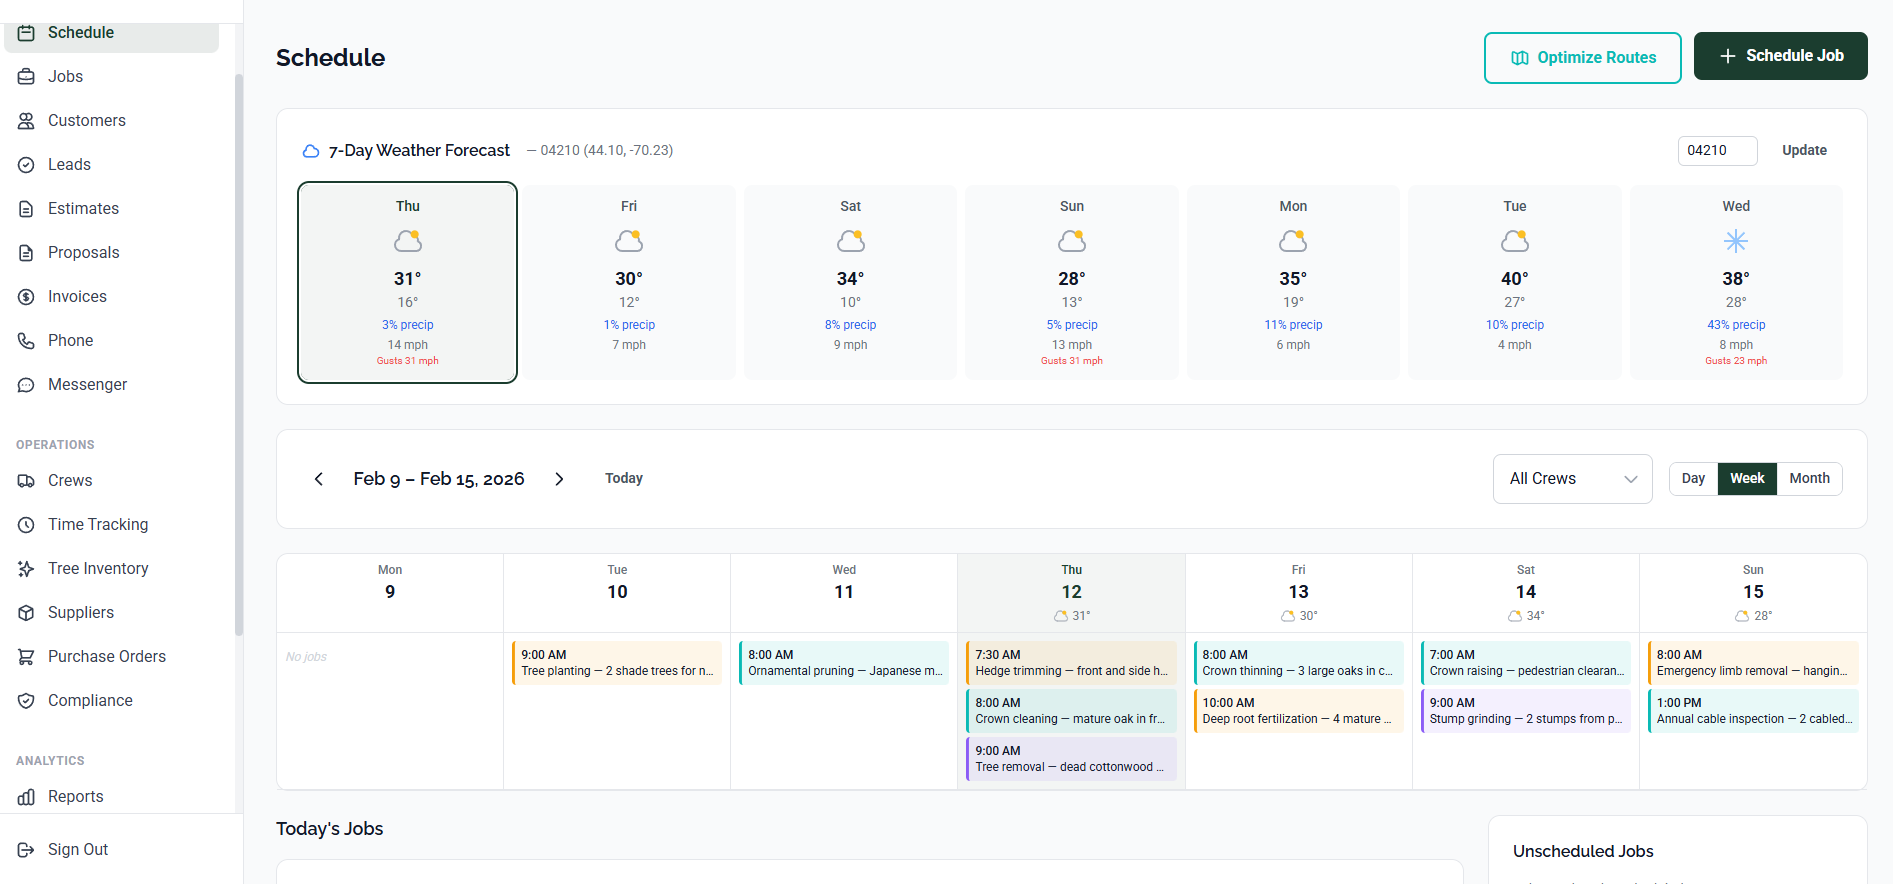Image resolution: width=1893 pixels, height=884 pixels.
Task: Select Thursday forecast card
Action: pos(407,282)
